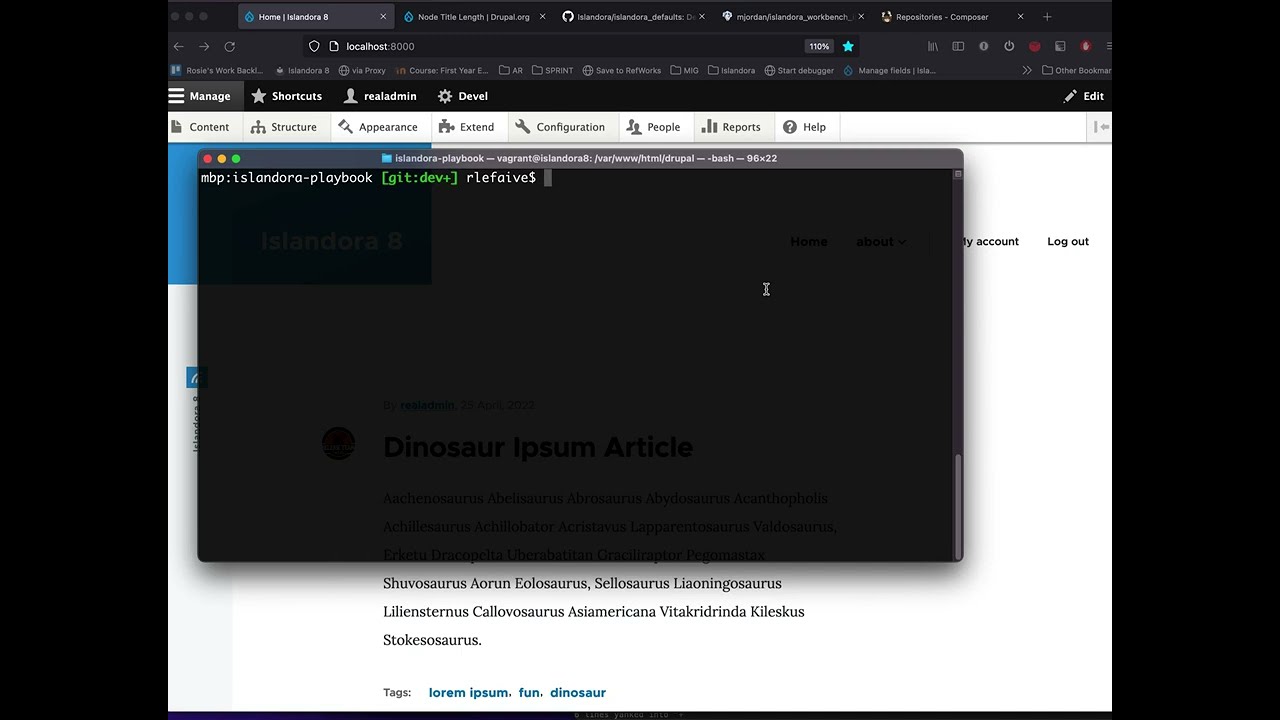Show more bookmarks chevron
Viewport: 1280px width, 720px height.
1026,71
